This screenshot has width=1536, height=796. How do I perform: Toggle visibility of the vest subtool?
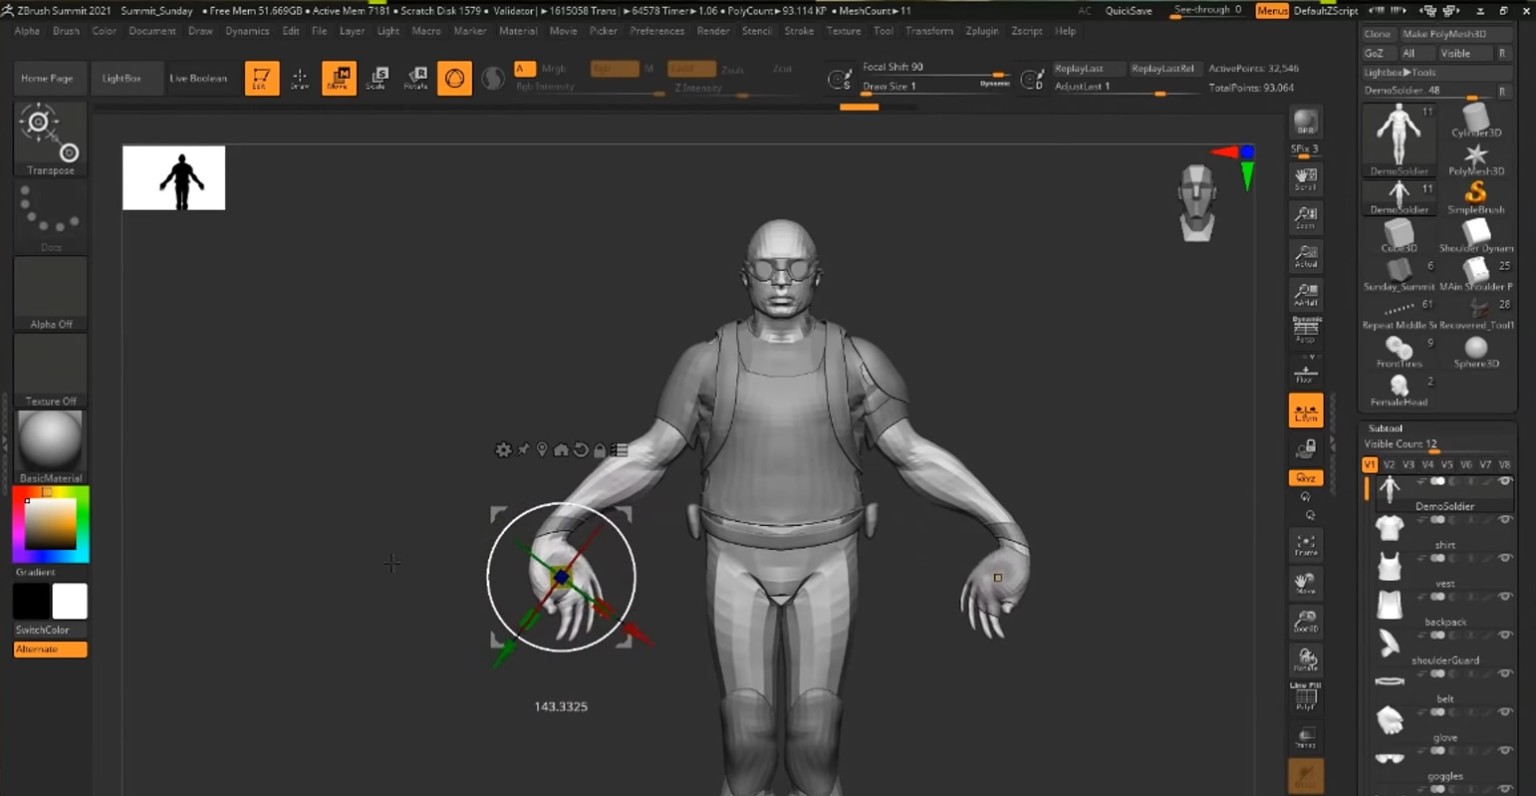point(1505,559)
